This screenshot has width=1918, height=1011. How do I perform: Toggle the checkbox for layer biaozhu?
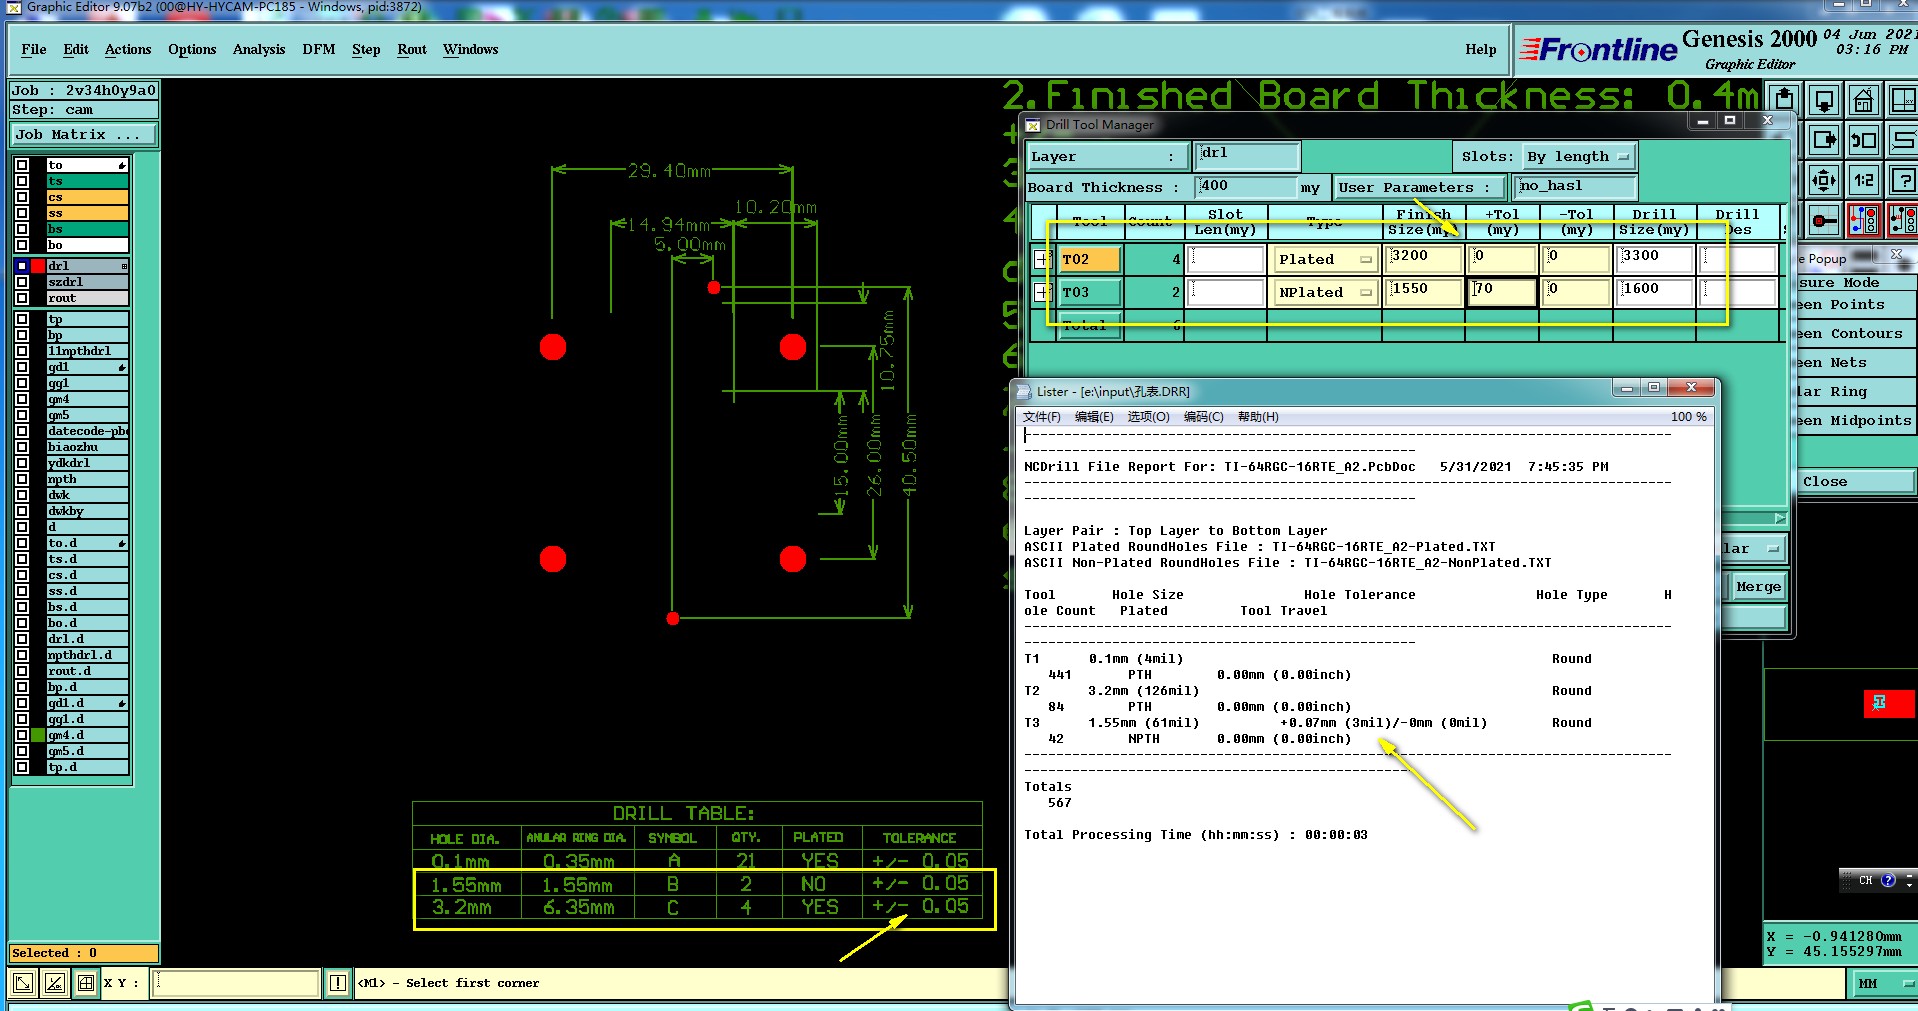(22, 447)
